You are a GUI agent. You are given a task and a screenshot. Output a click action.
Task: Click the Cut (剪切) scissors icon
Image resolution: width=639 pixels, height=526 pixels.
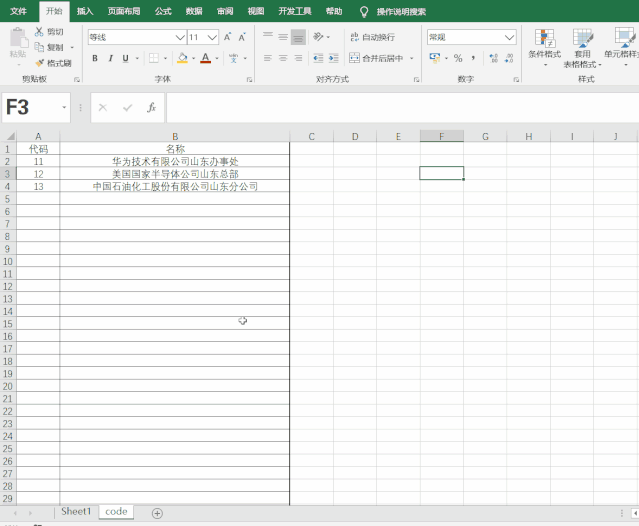pos(39,32)
